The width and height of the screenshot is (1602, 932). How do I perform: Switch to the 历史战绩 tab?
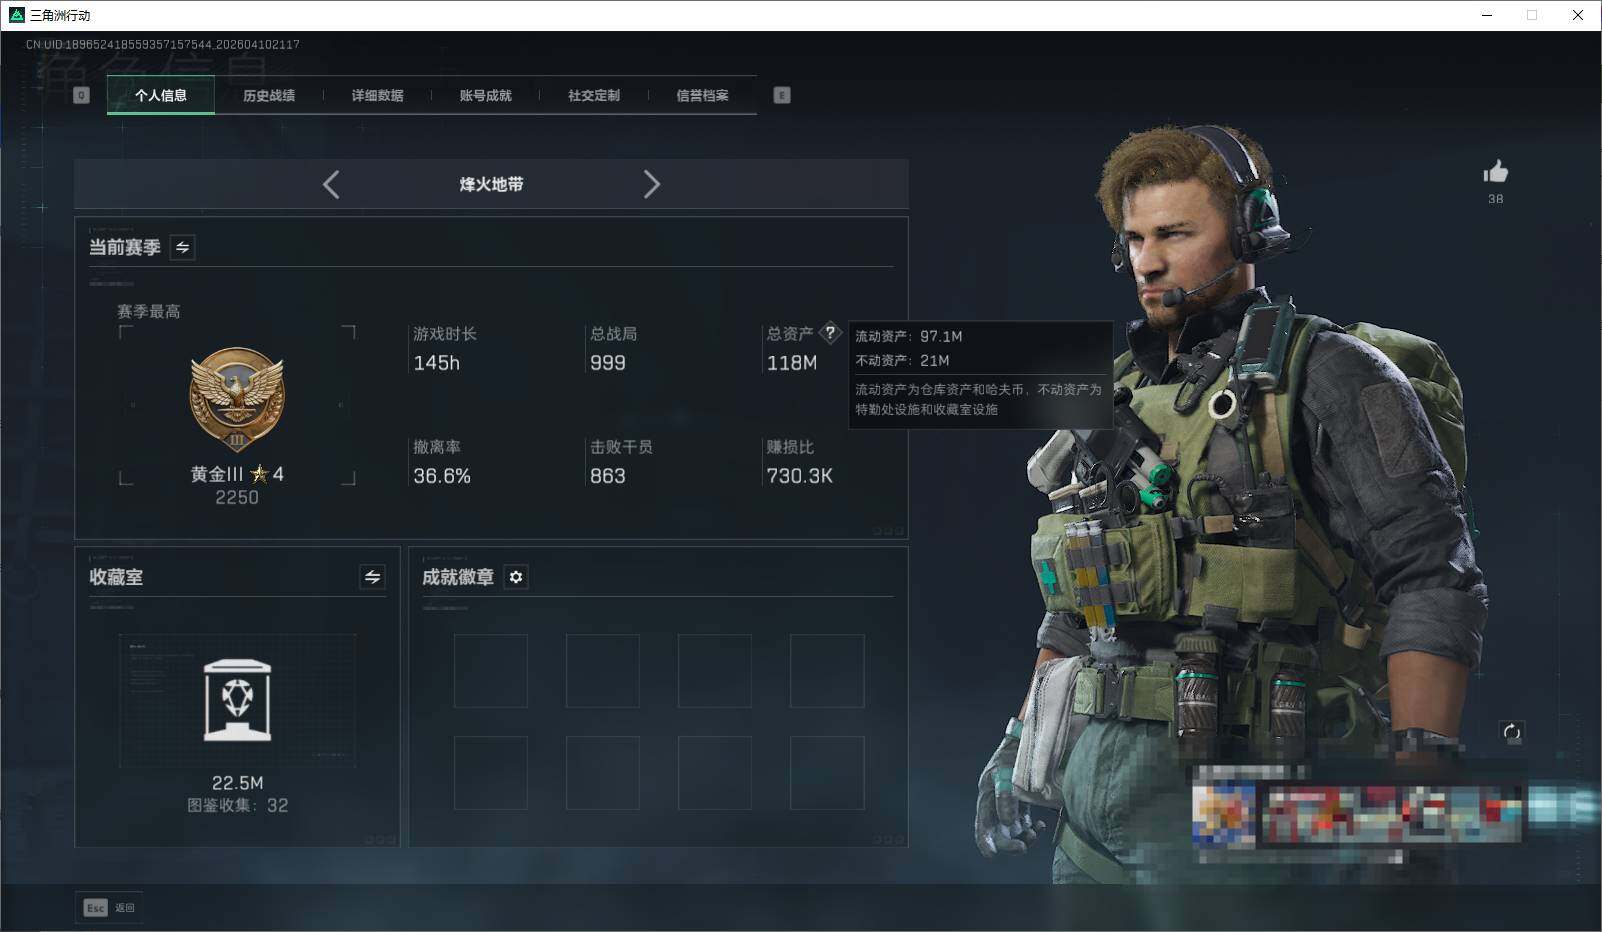(267, 95)
